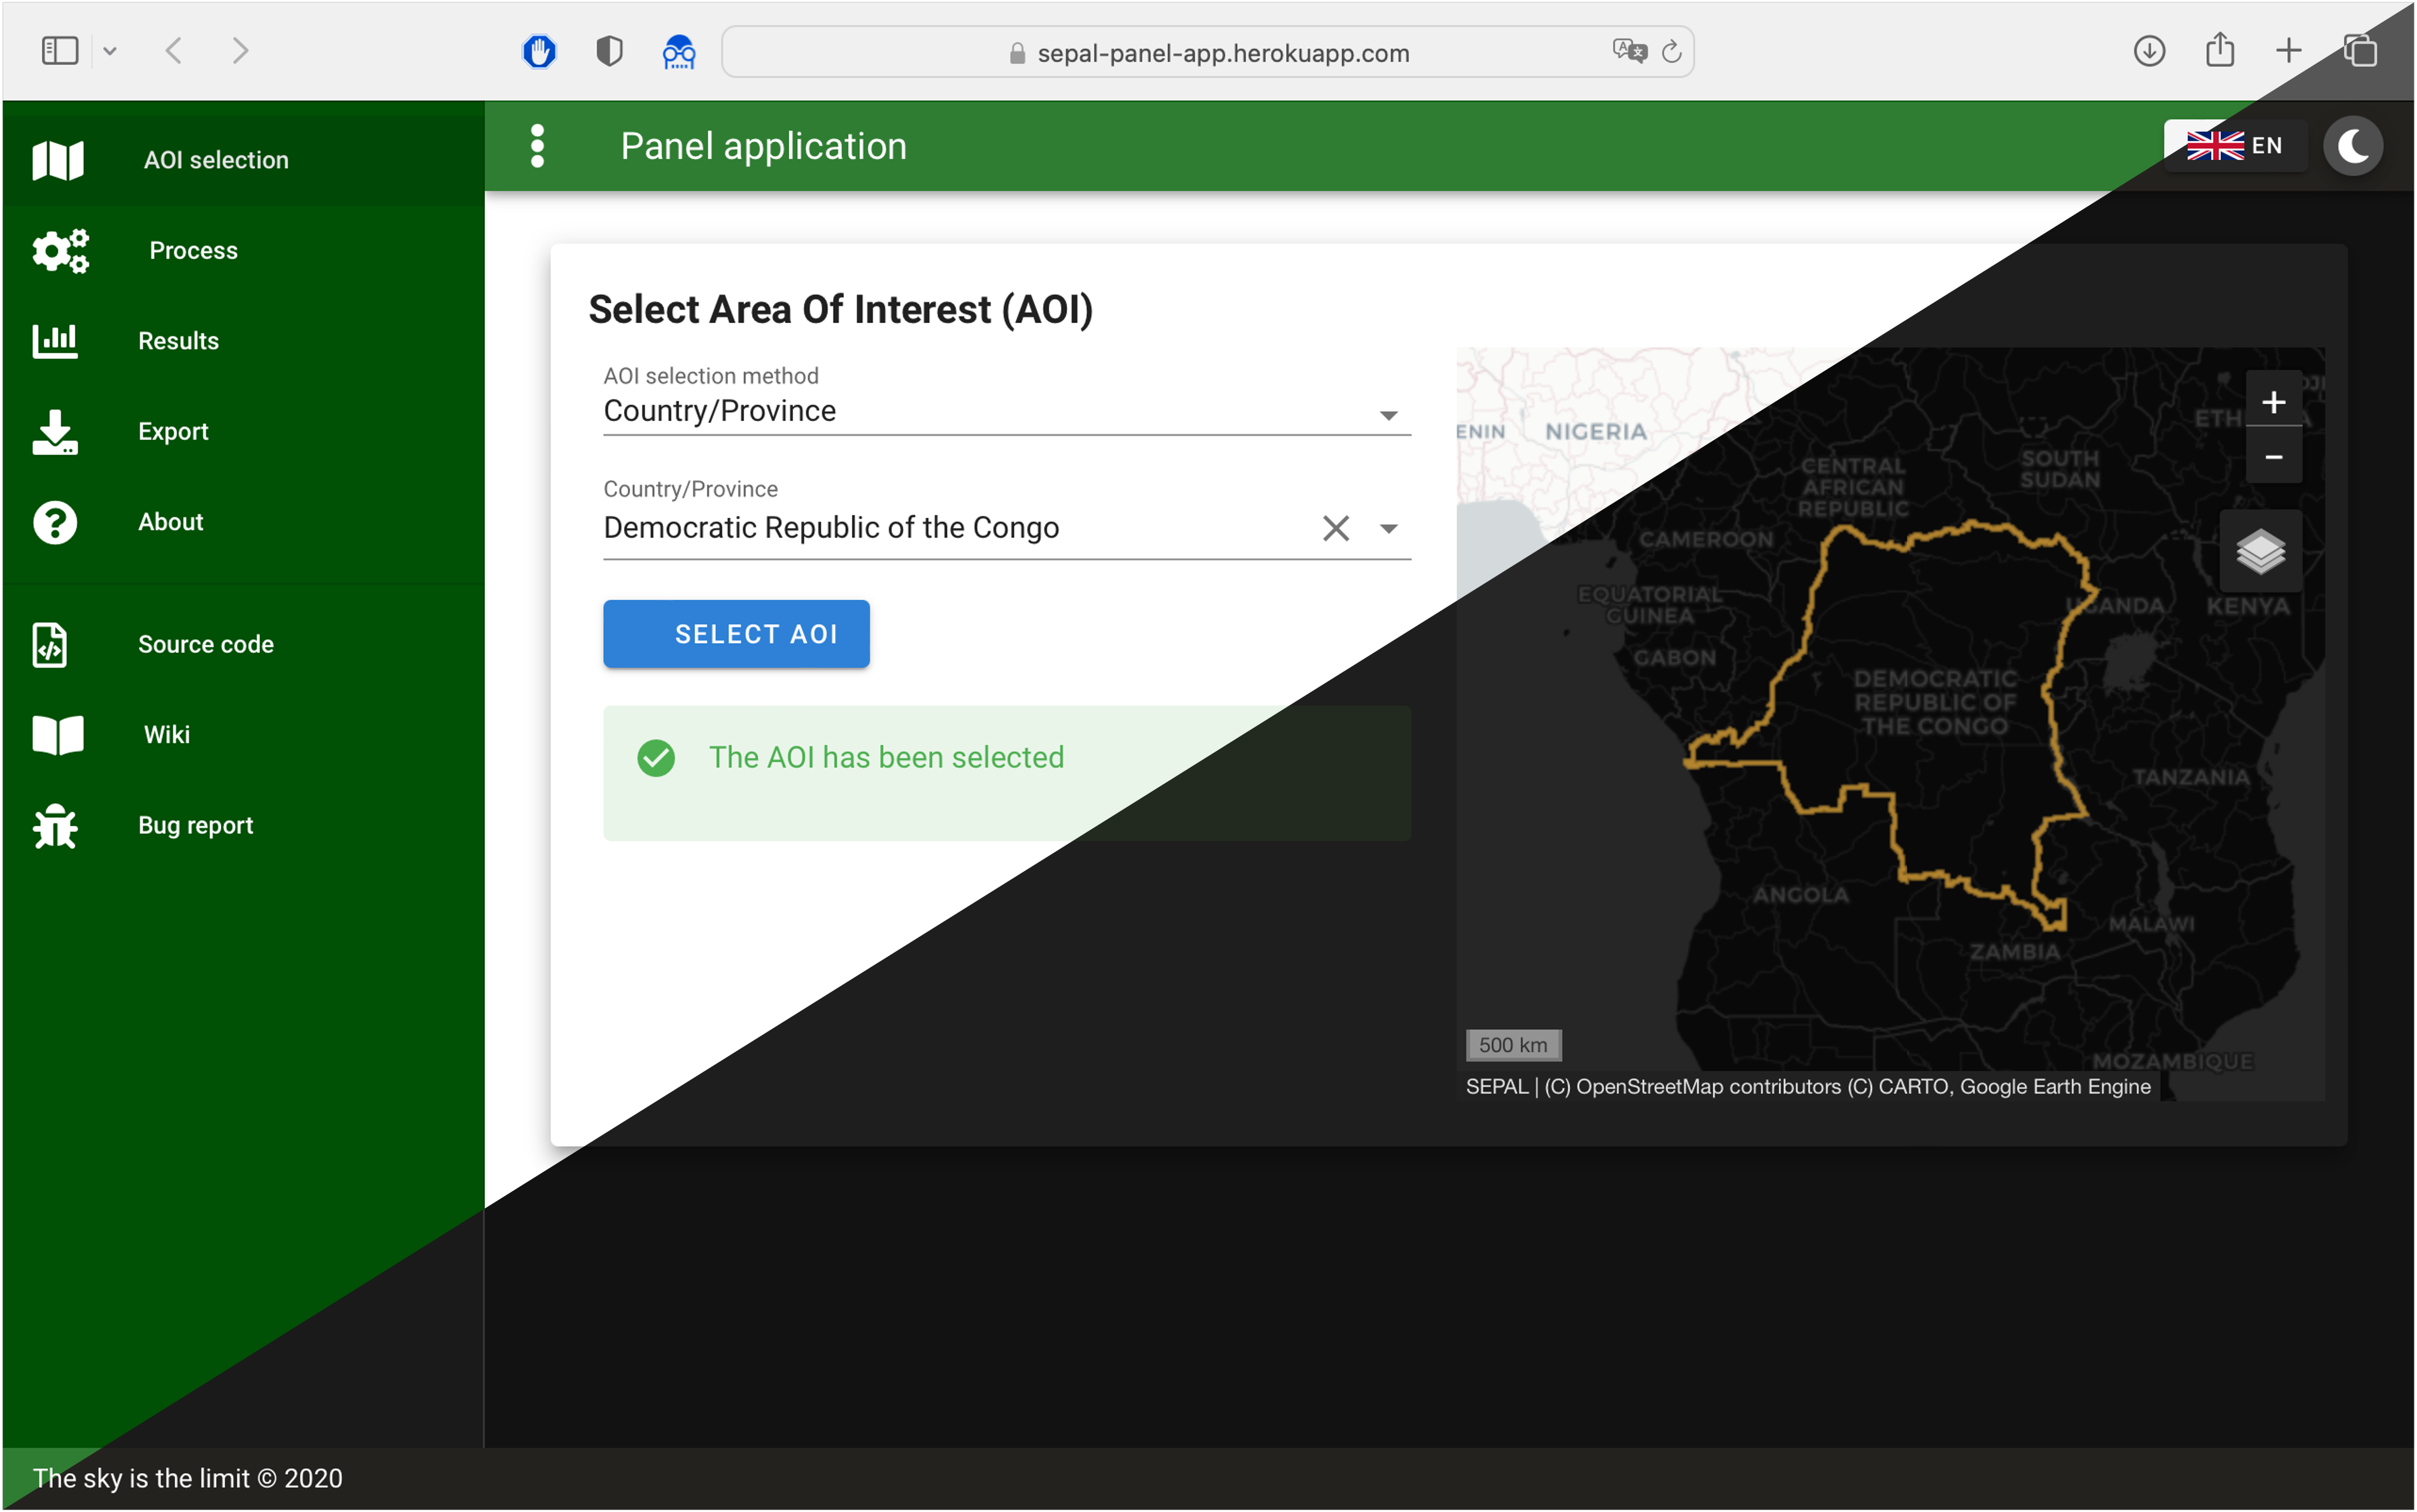
Task: Click the Process gears icon
Action: coord(60,251)
